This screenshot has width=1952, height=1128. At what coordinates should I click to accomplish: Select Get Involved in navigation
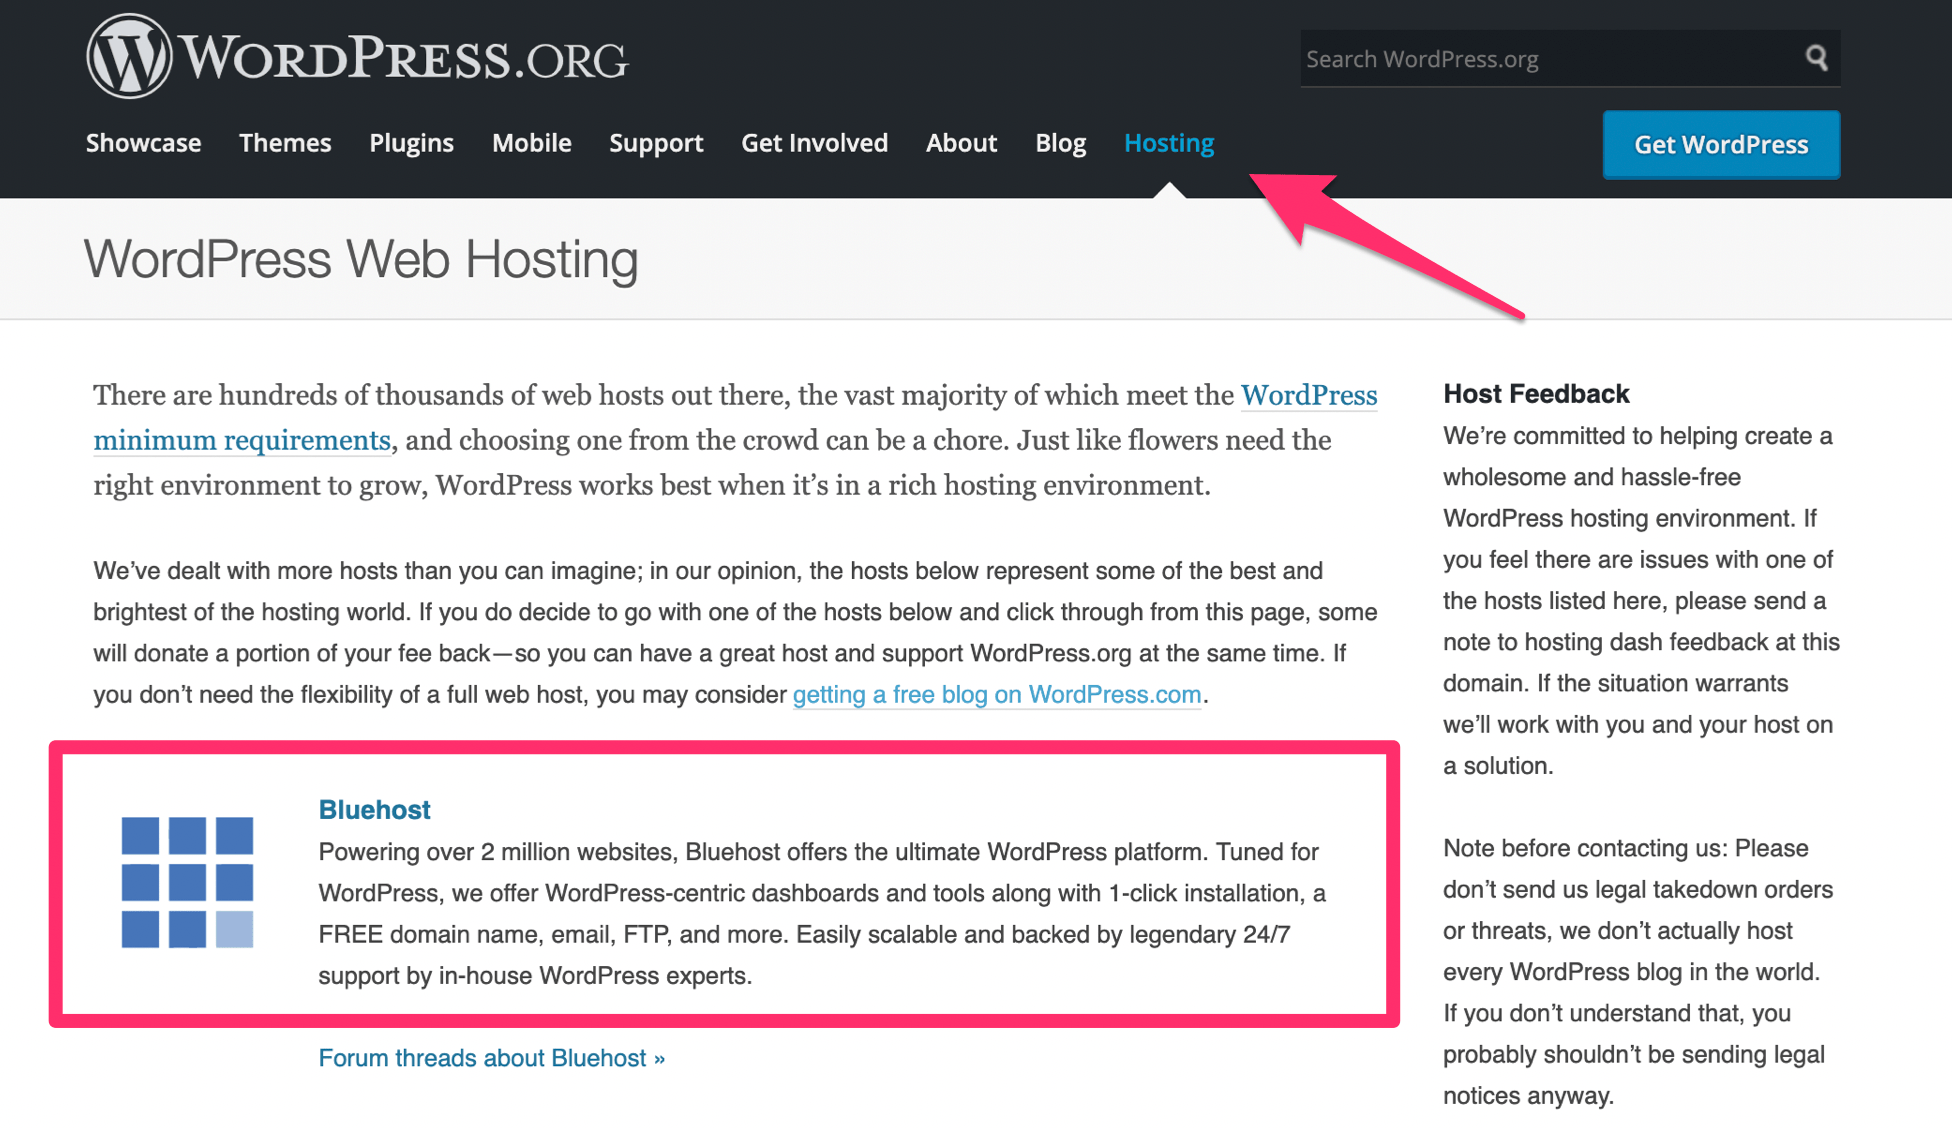click(x=814, y=143)
